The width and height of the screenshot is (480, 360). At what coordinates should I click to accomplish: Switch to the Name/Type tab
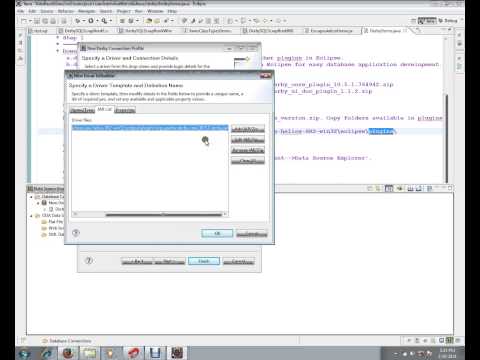pyautogui.click(x=82, y=110)
